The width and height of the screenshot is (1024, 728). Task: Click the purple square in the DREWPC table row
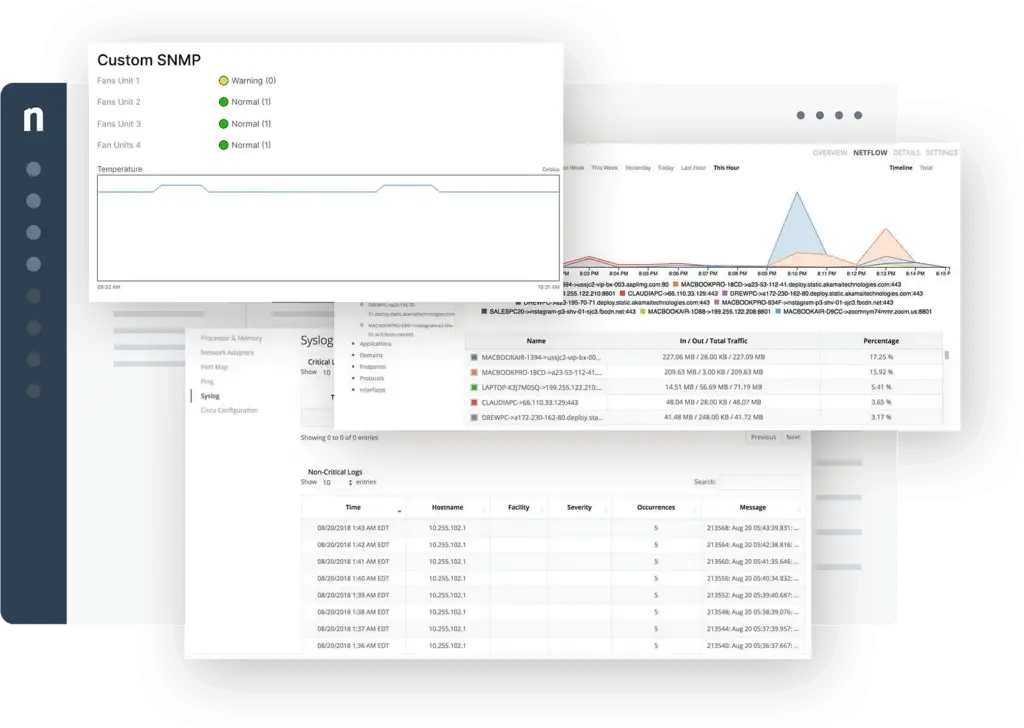pyautogui.click(x=474, y=418)
